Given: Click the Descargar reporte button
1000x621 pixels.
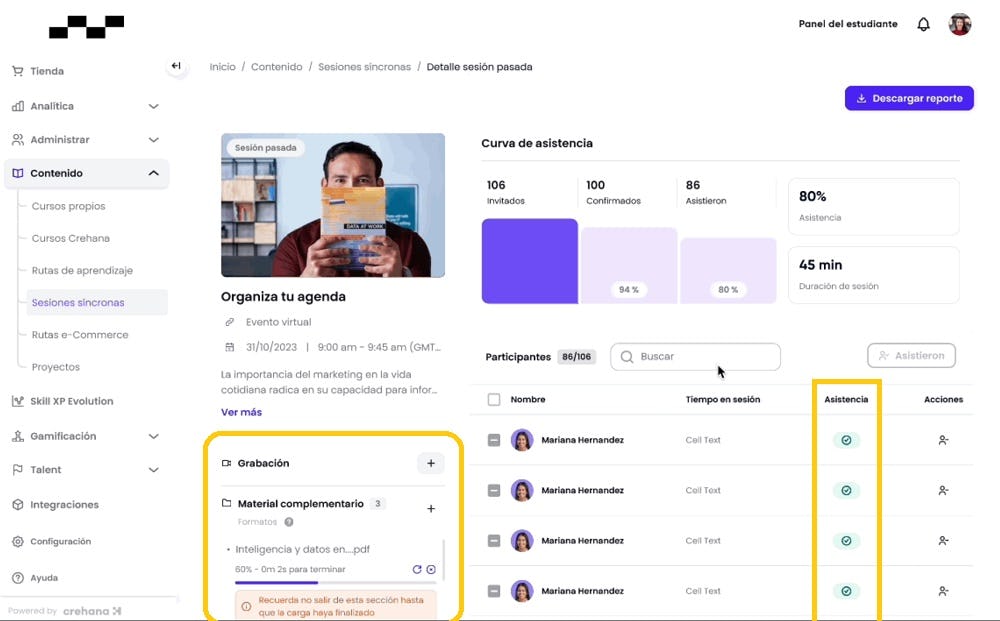Looking at the screenshot, I should tap(908, 98).
